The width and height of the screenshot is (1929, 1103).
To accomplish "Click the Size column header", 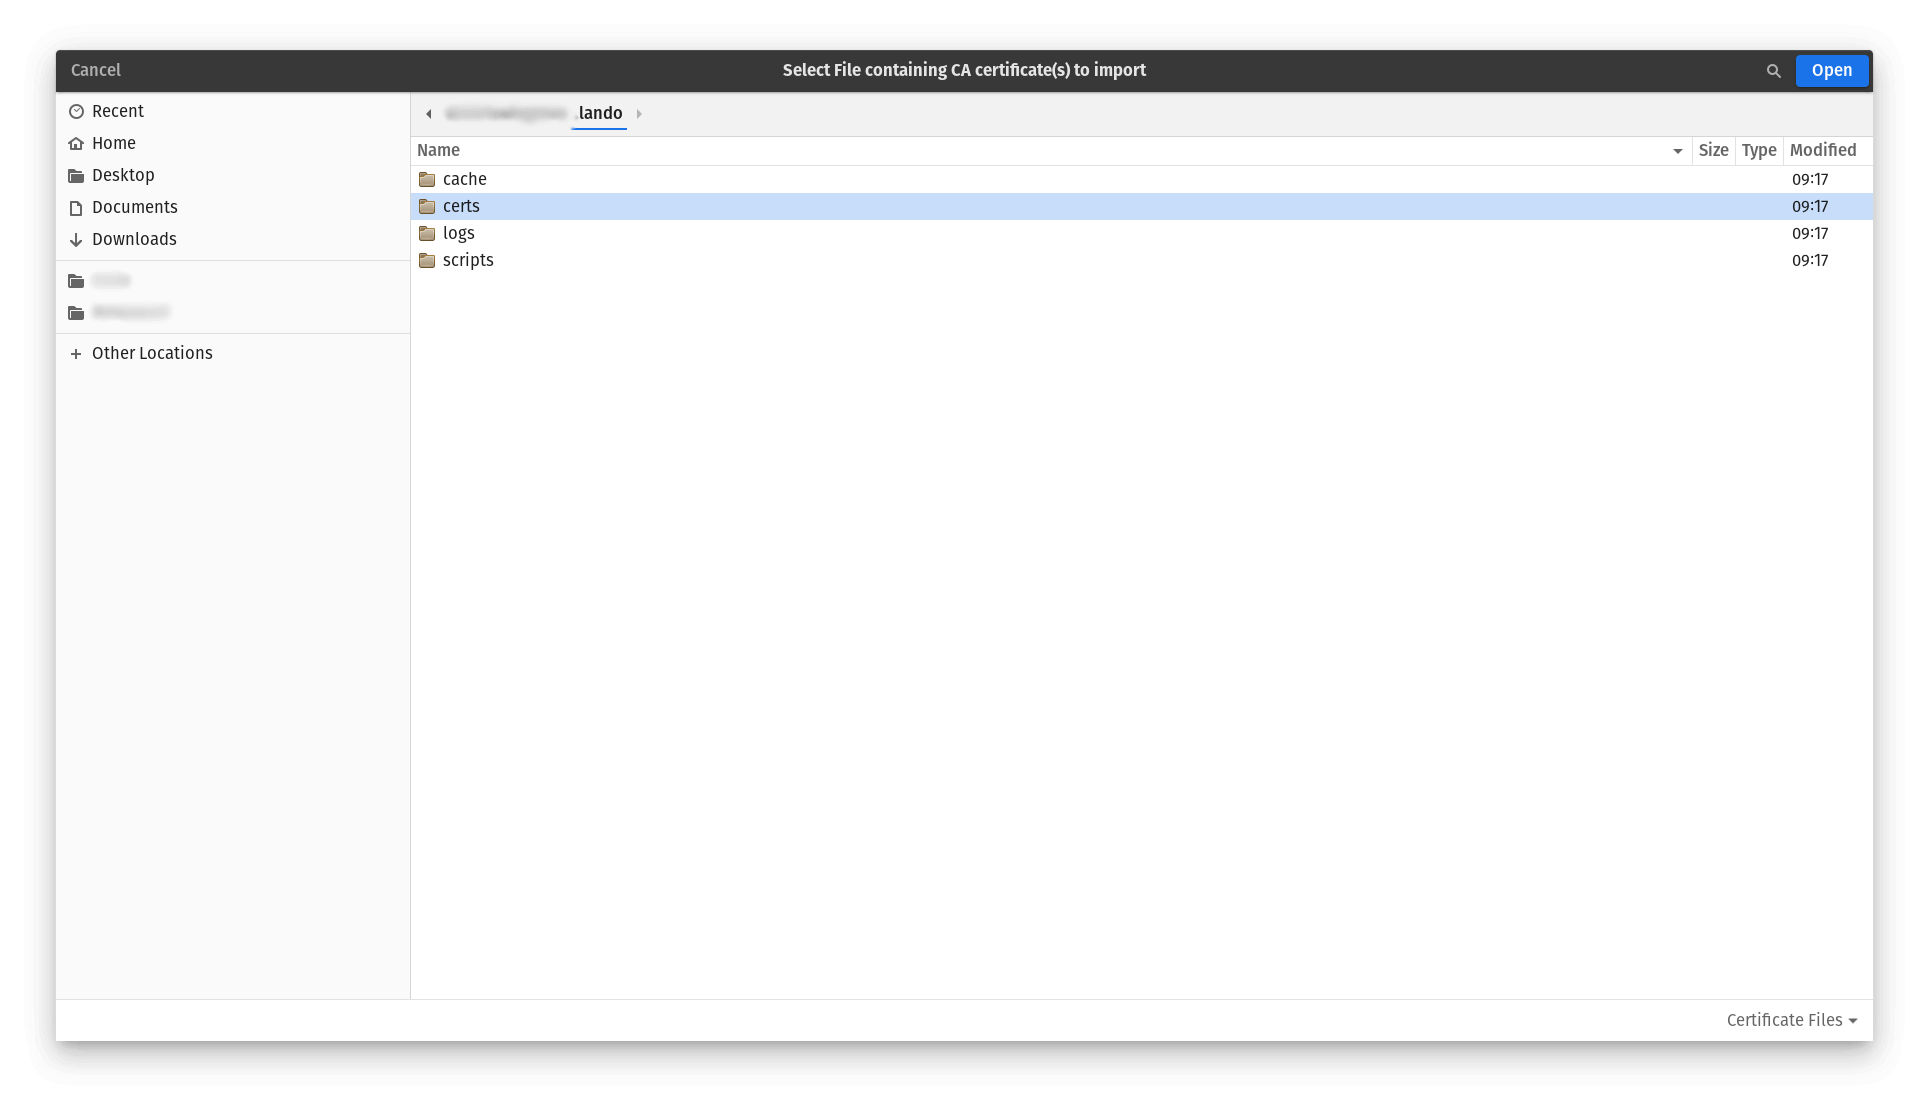I will pyautogui.click(x=1714, y=150).
